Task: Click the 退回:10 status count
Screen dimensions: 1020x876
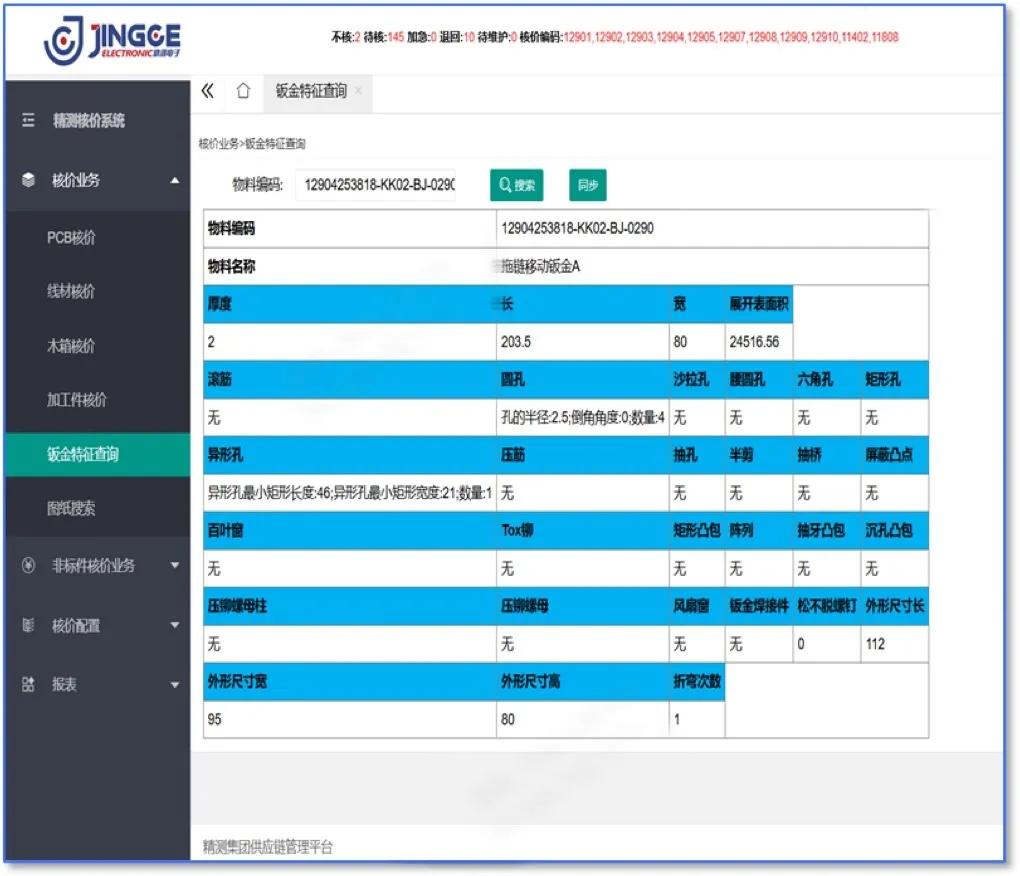Action: coord(457,37)
